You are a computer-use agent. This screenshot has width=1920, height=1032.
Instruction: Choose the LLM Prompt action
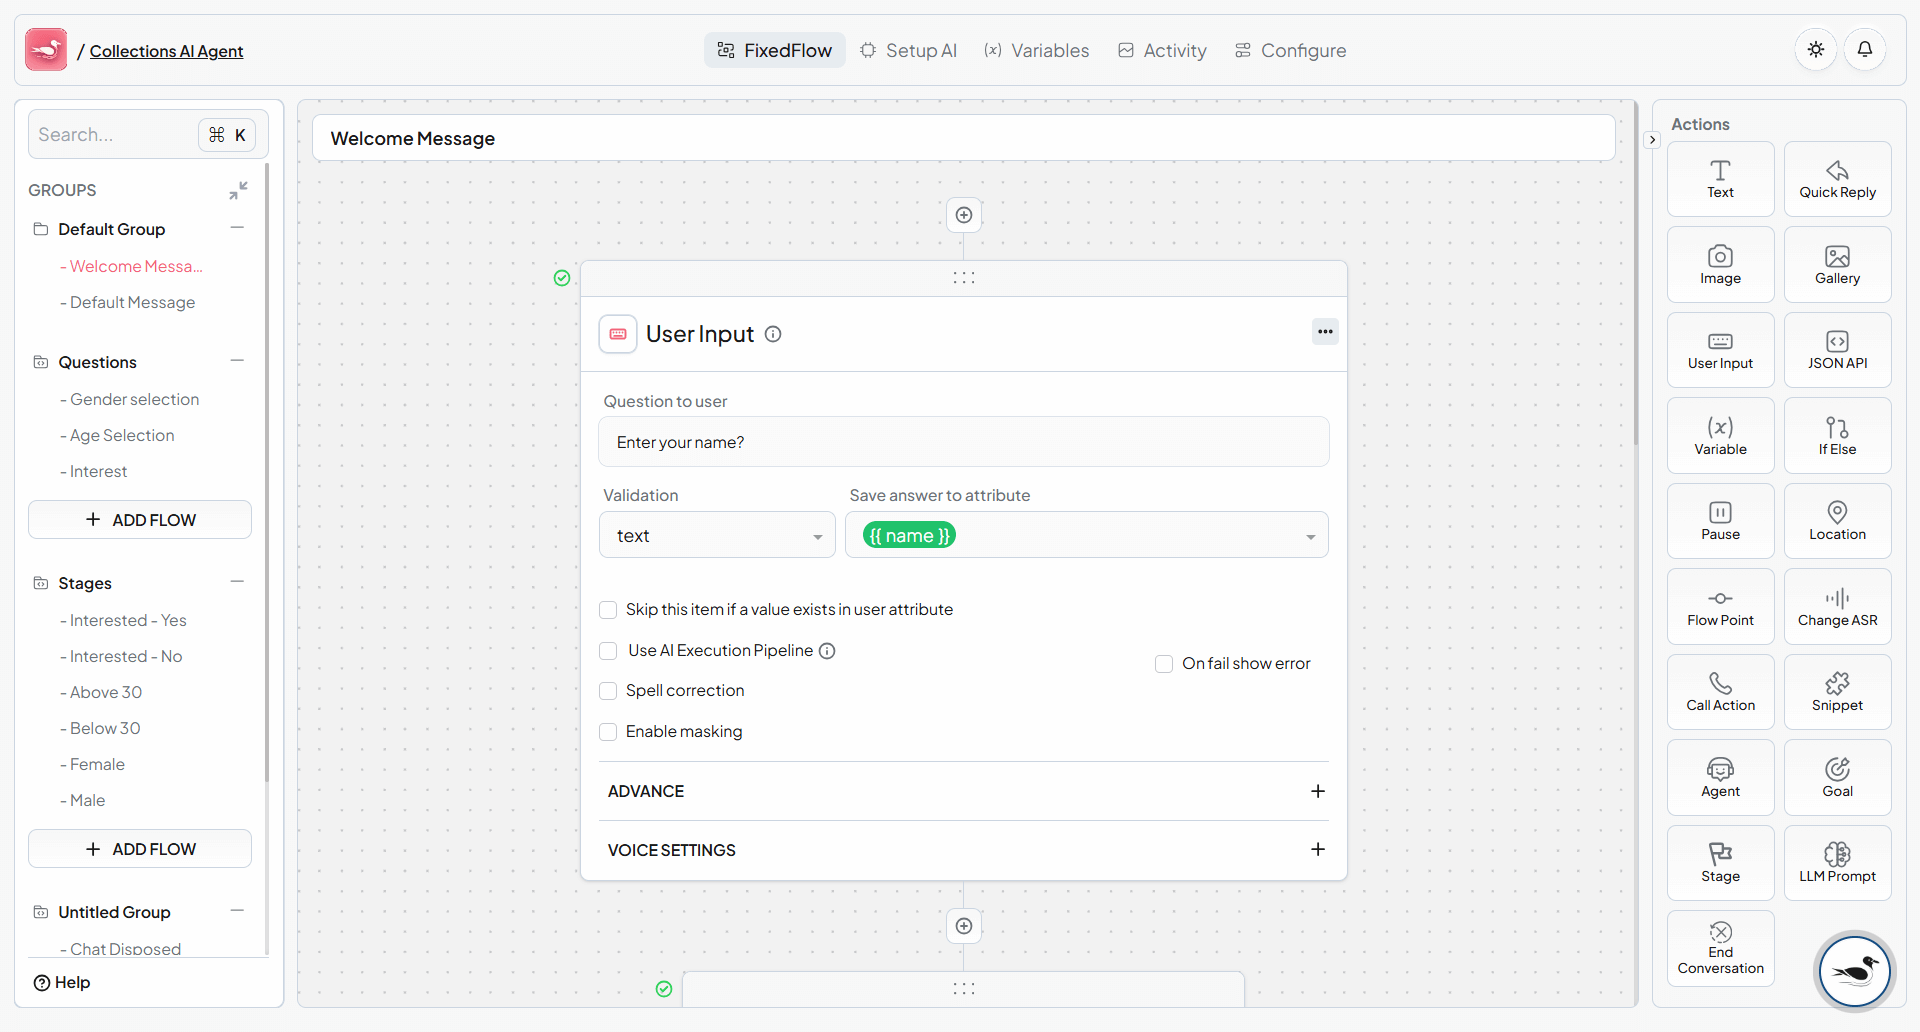pos(1837,862)
